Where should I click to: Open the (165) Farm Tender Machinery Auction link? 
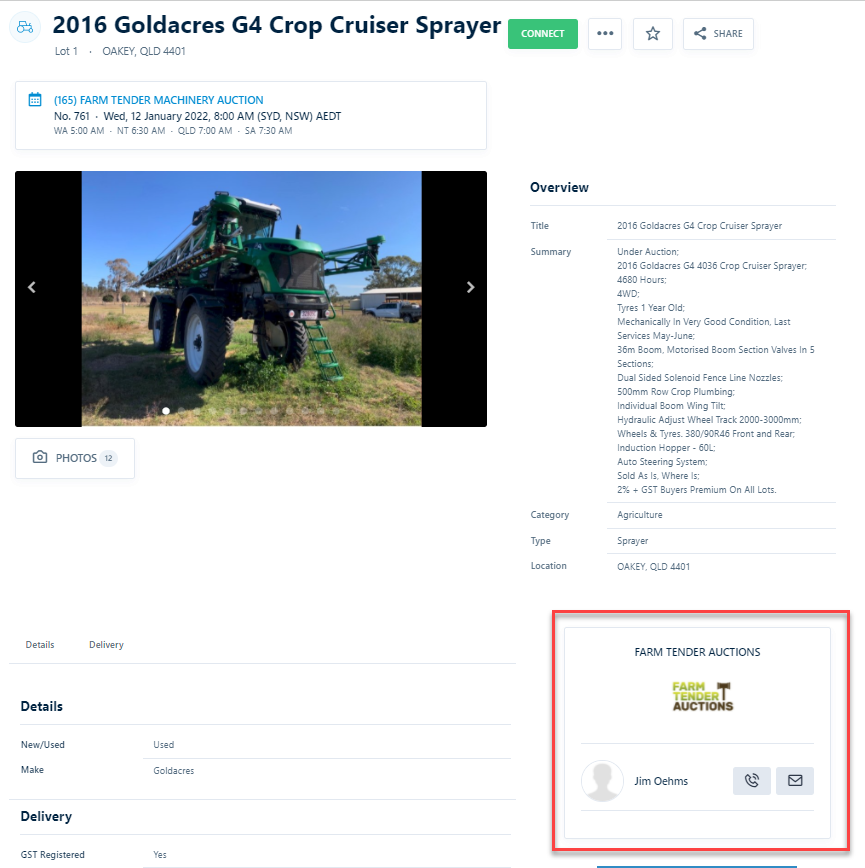tap(158, 100)
